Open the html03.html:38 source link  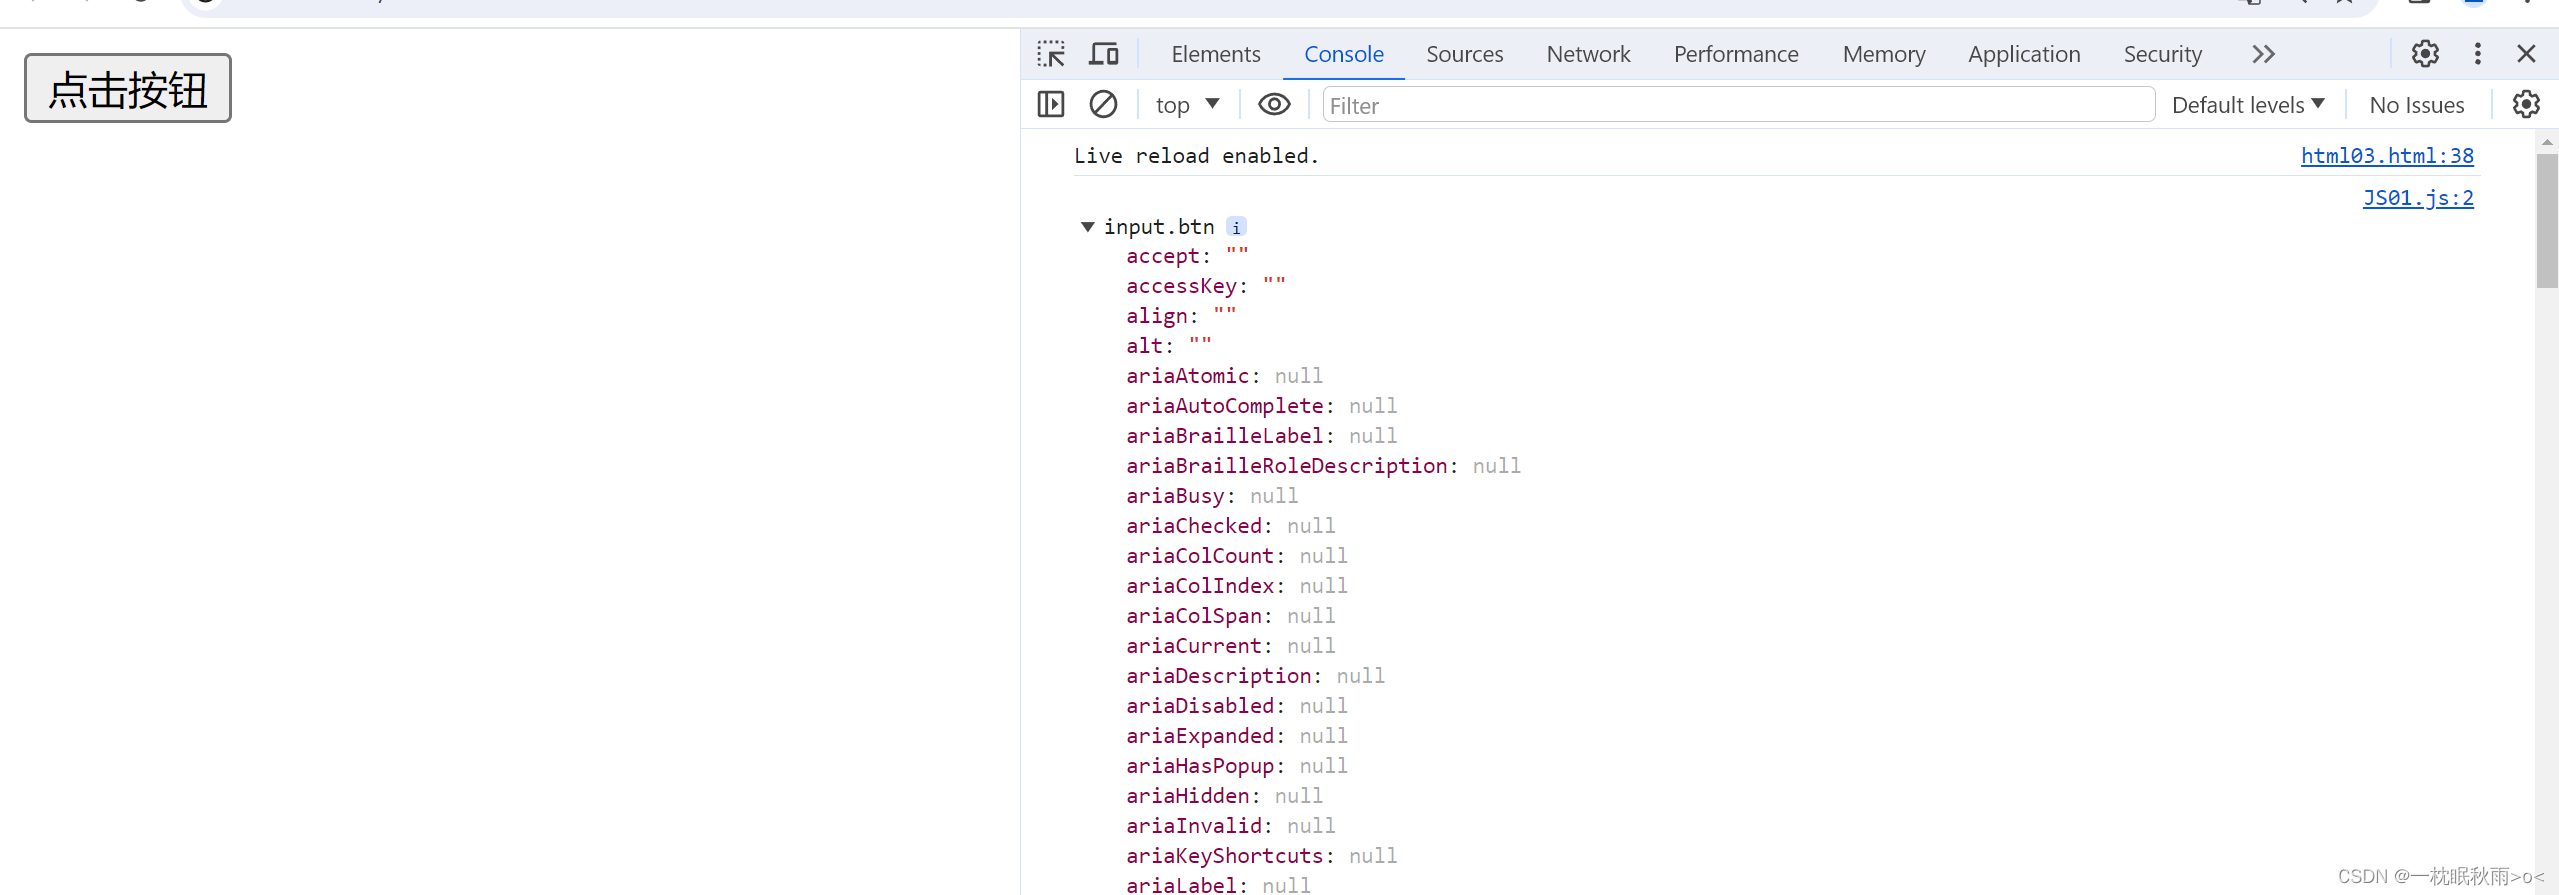pyautogui.click(x=2387, y=156)
